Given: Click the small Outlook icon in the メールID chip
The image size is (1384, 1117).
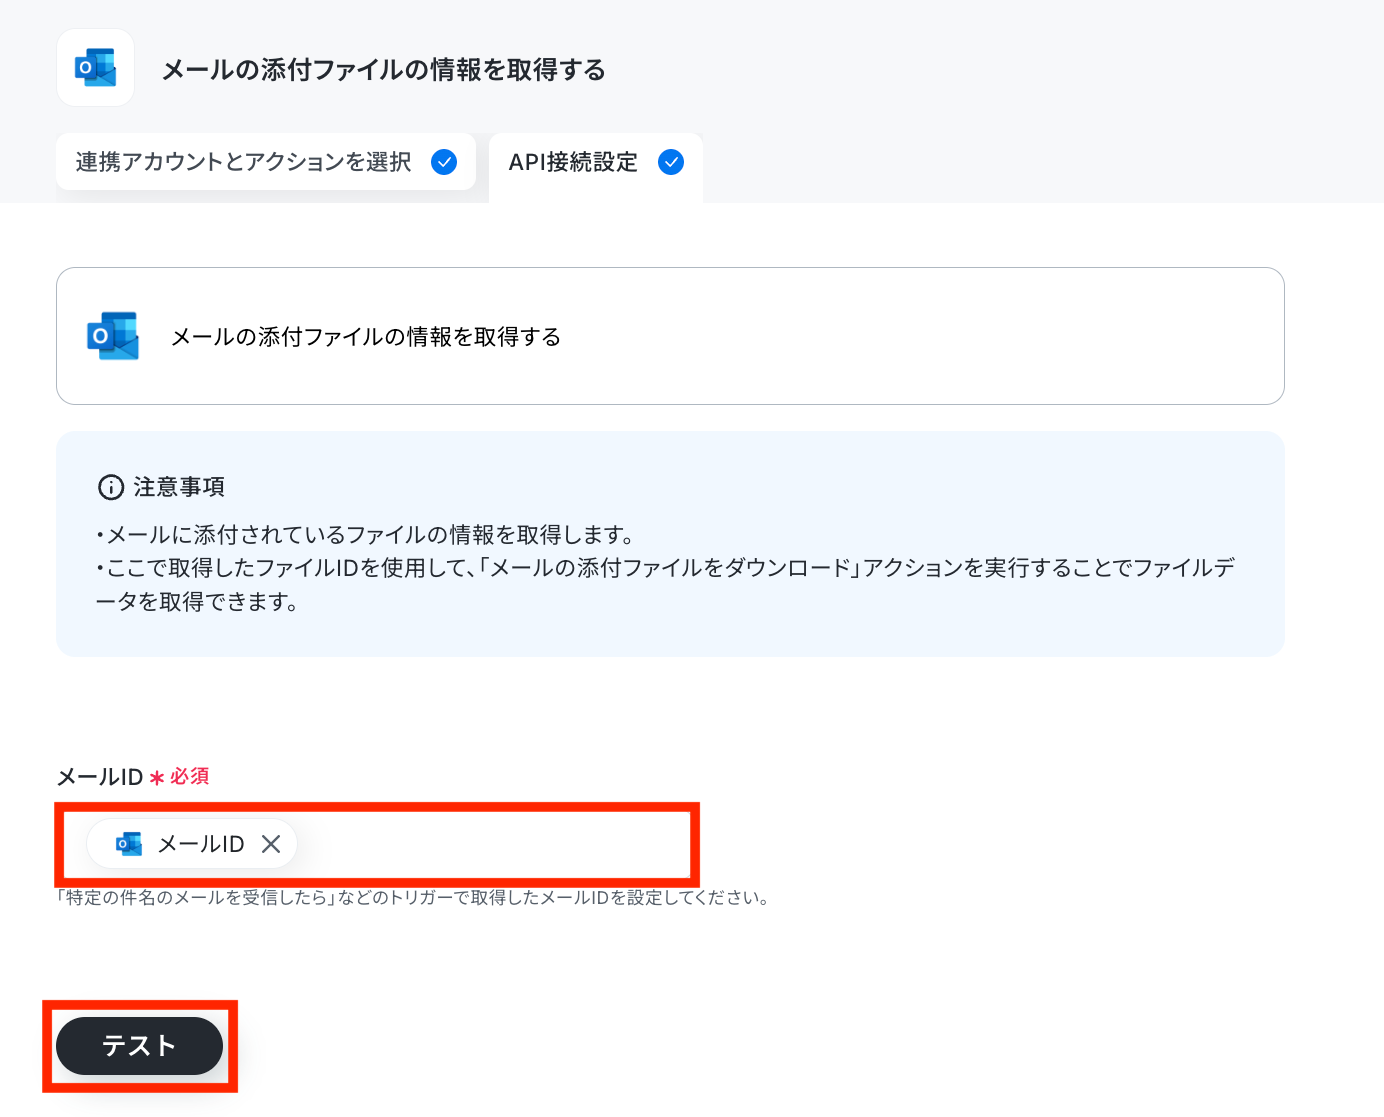Looking at the screenshot, I should coord(129,844).
